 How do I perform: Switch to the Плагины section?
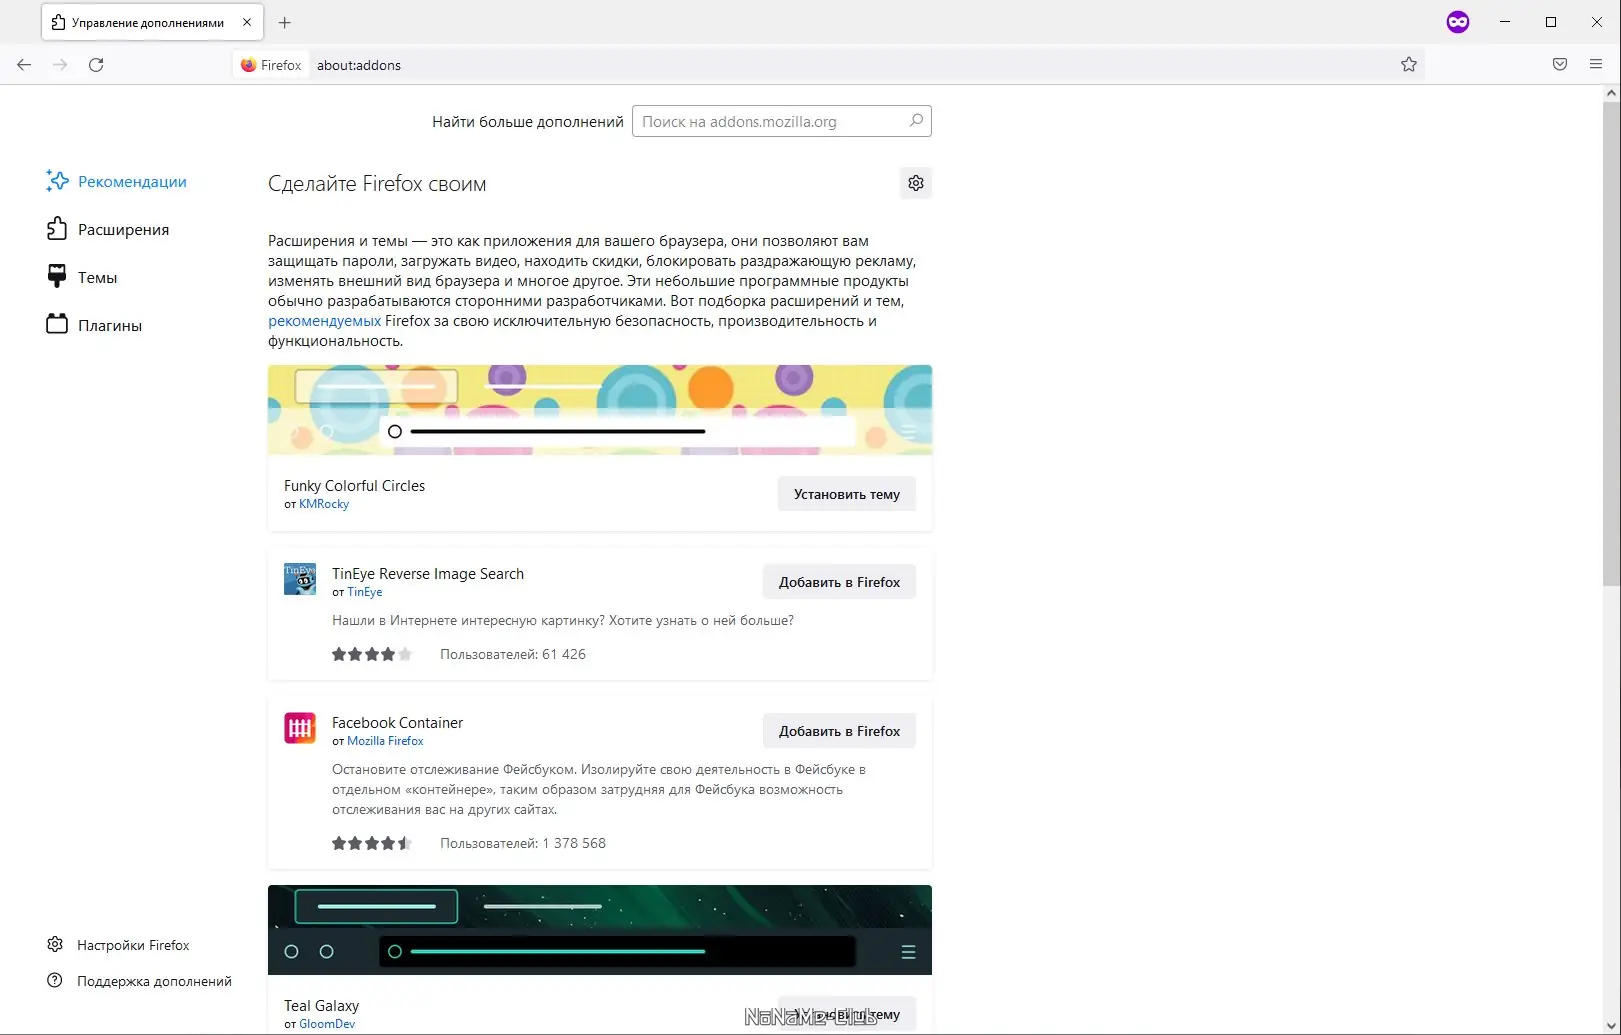pyautogui.click(x=94, y=325)
